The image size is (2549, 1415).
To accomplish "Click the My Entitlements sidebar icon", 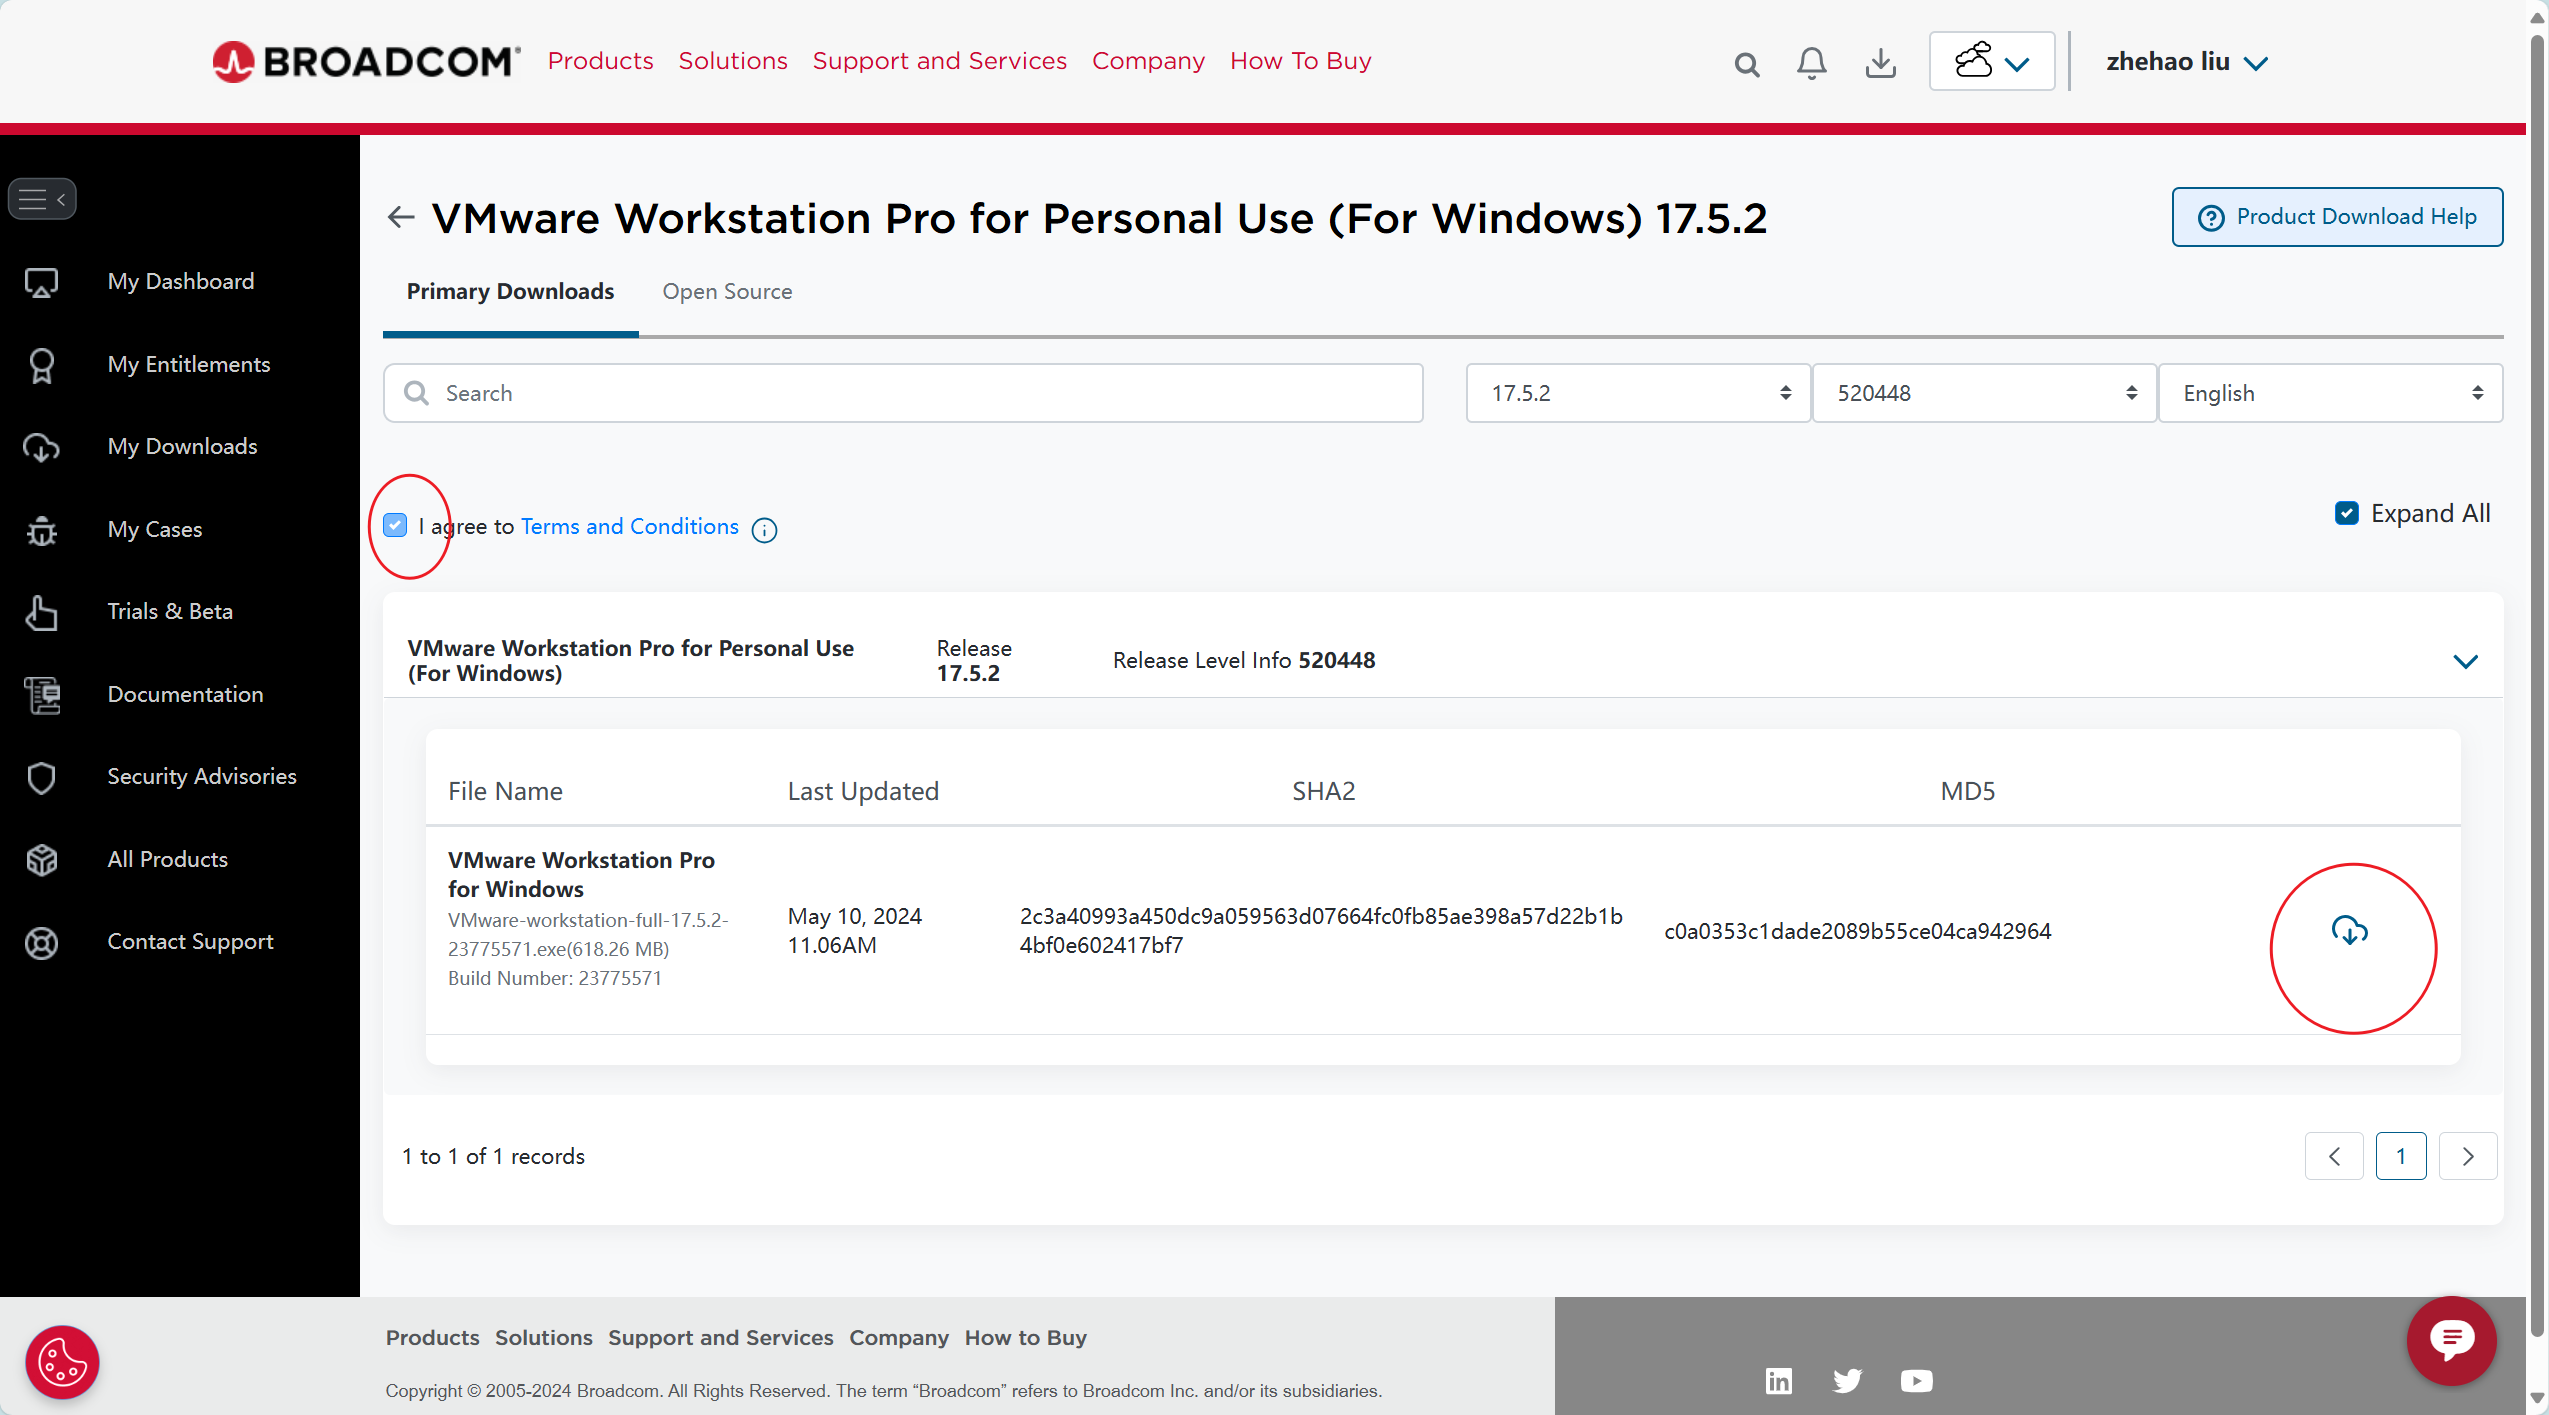I will [x=45, y=362].
